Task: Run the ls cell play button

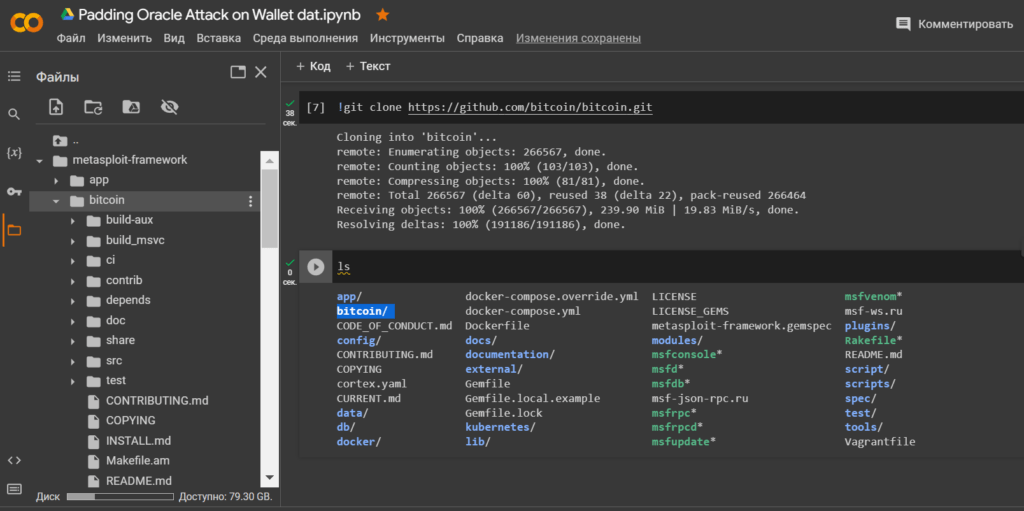Action: point(315,267)
